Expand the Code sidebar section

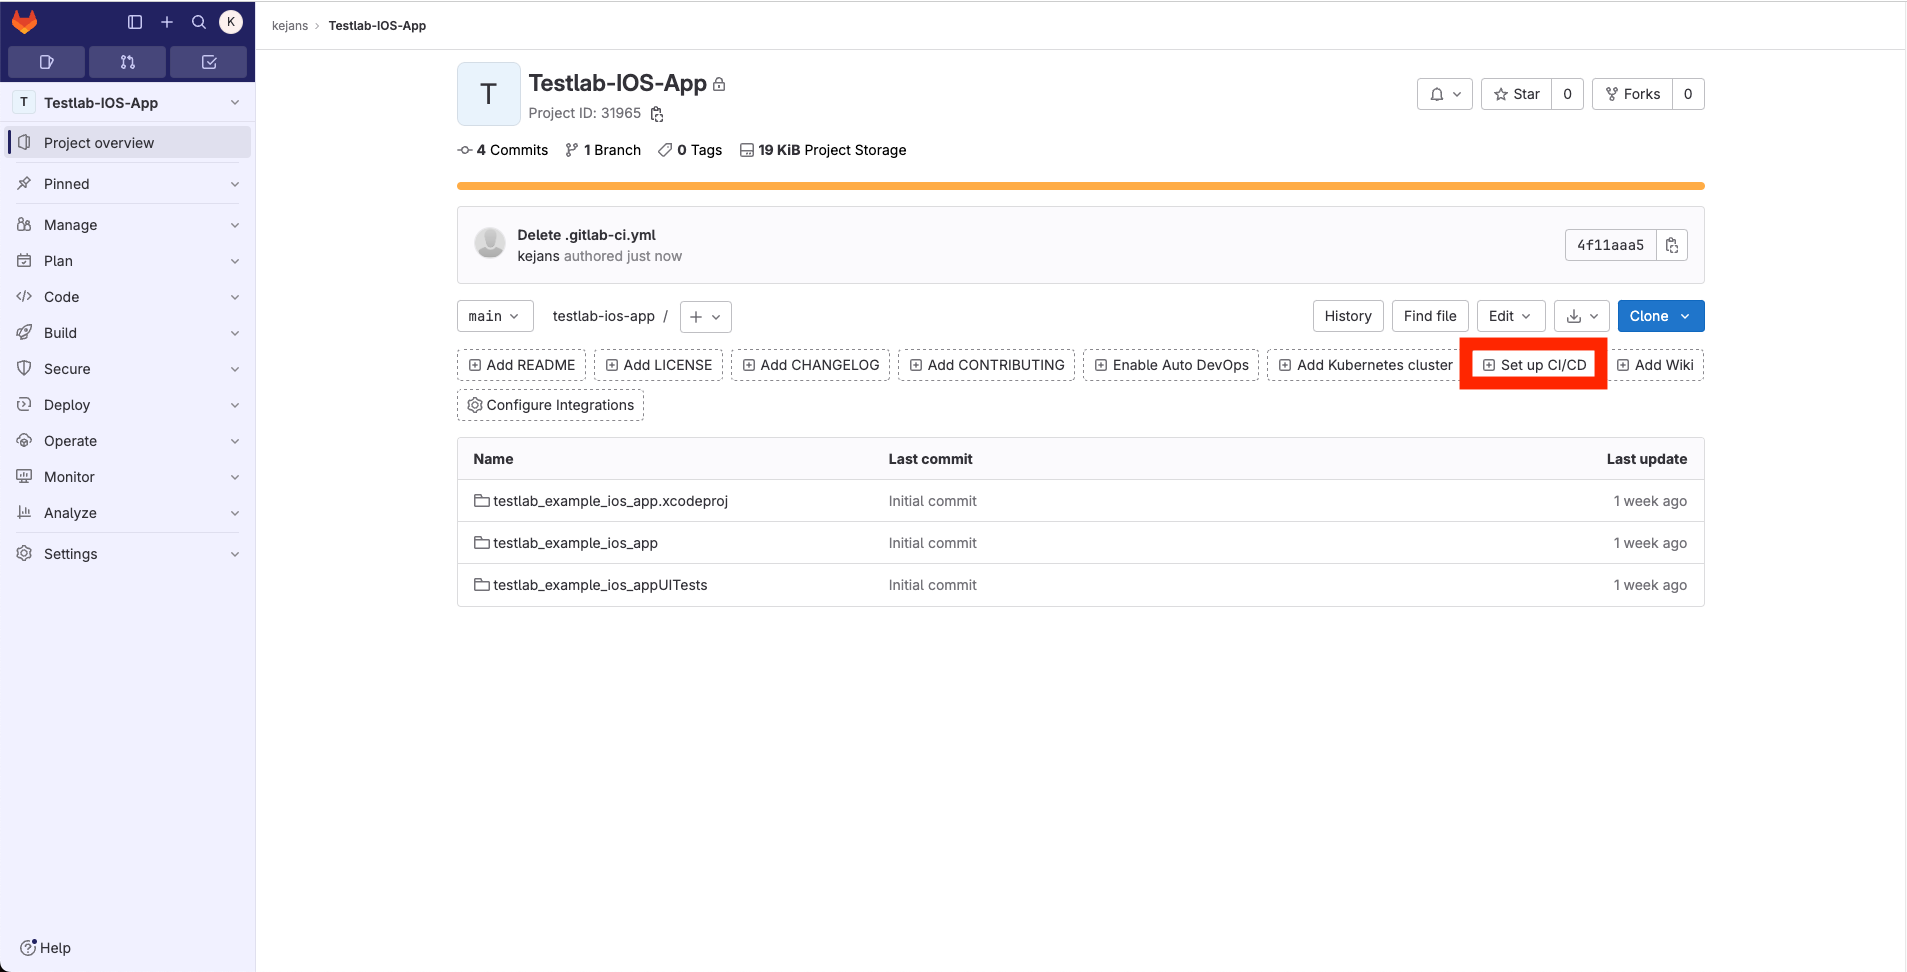128,297
